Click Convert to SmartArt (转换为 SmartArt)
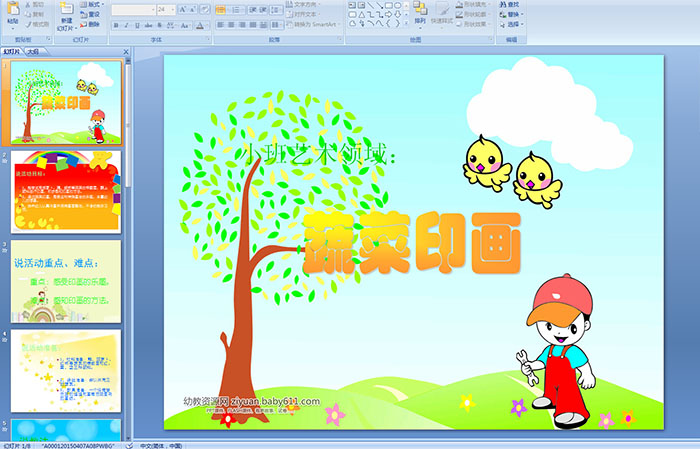The image size is (700, 449). coord(313,24)
